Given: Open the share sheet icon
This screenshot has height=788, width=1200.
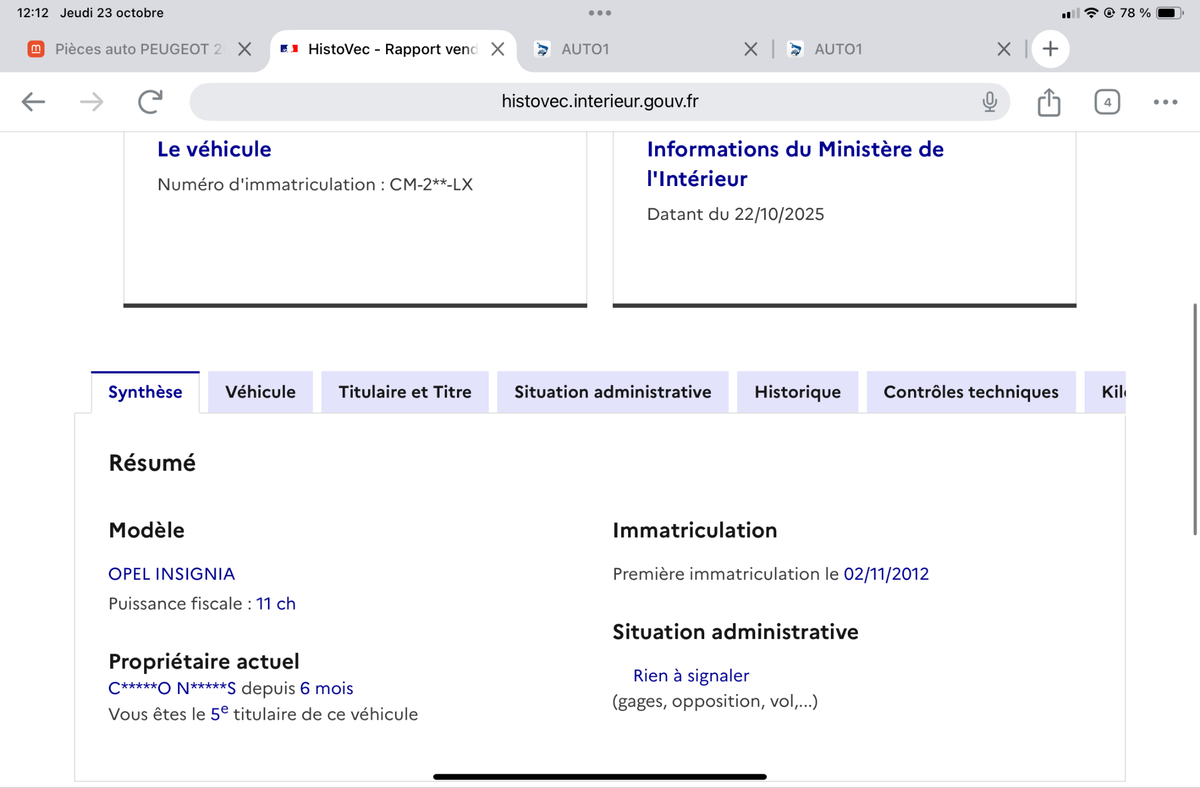Looking at the screenshot, I should 1048,101.
